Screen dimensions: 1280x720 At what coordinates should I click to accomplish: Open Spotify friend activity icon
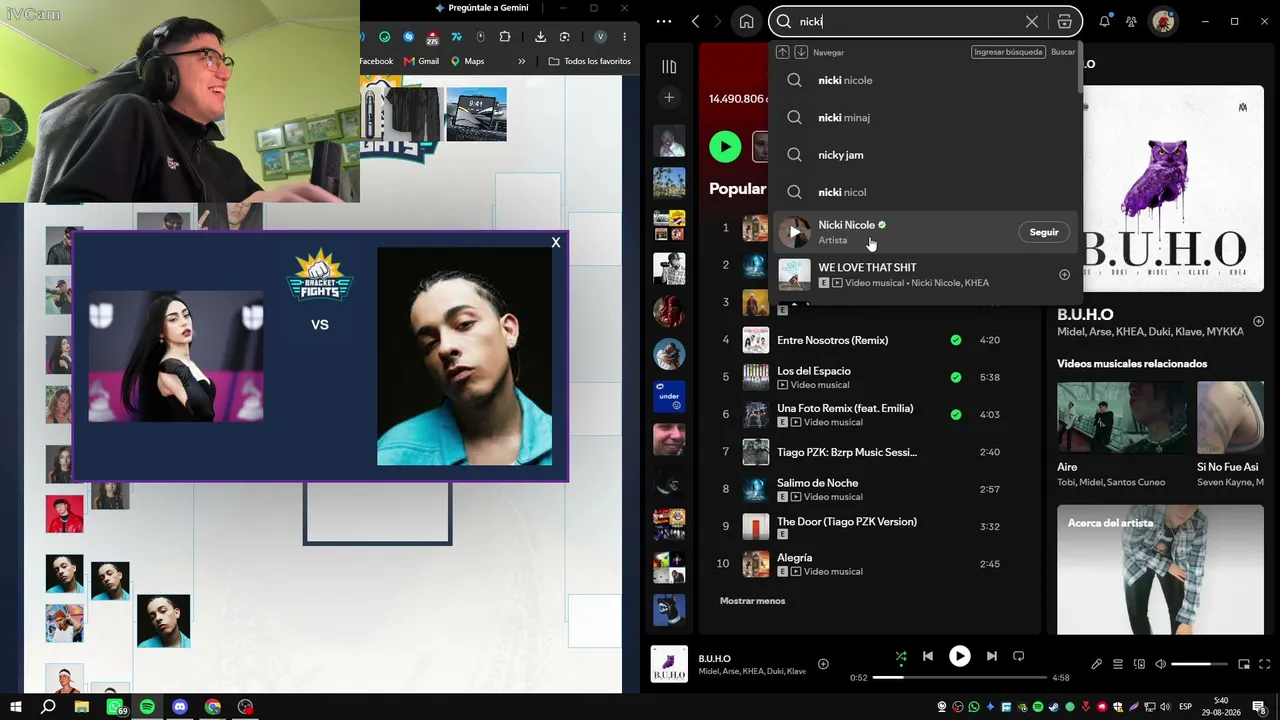(x=1131, y=21)
